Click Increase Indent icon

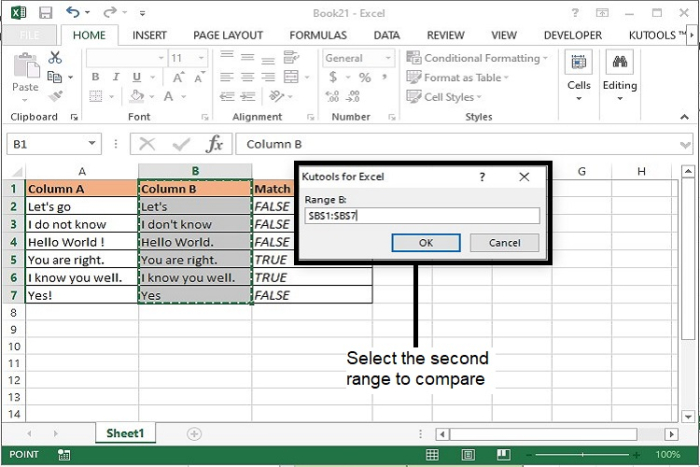click(x=248, y=96)
